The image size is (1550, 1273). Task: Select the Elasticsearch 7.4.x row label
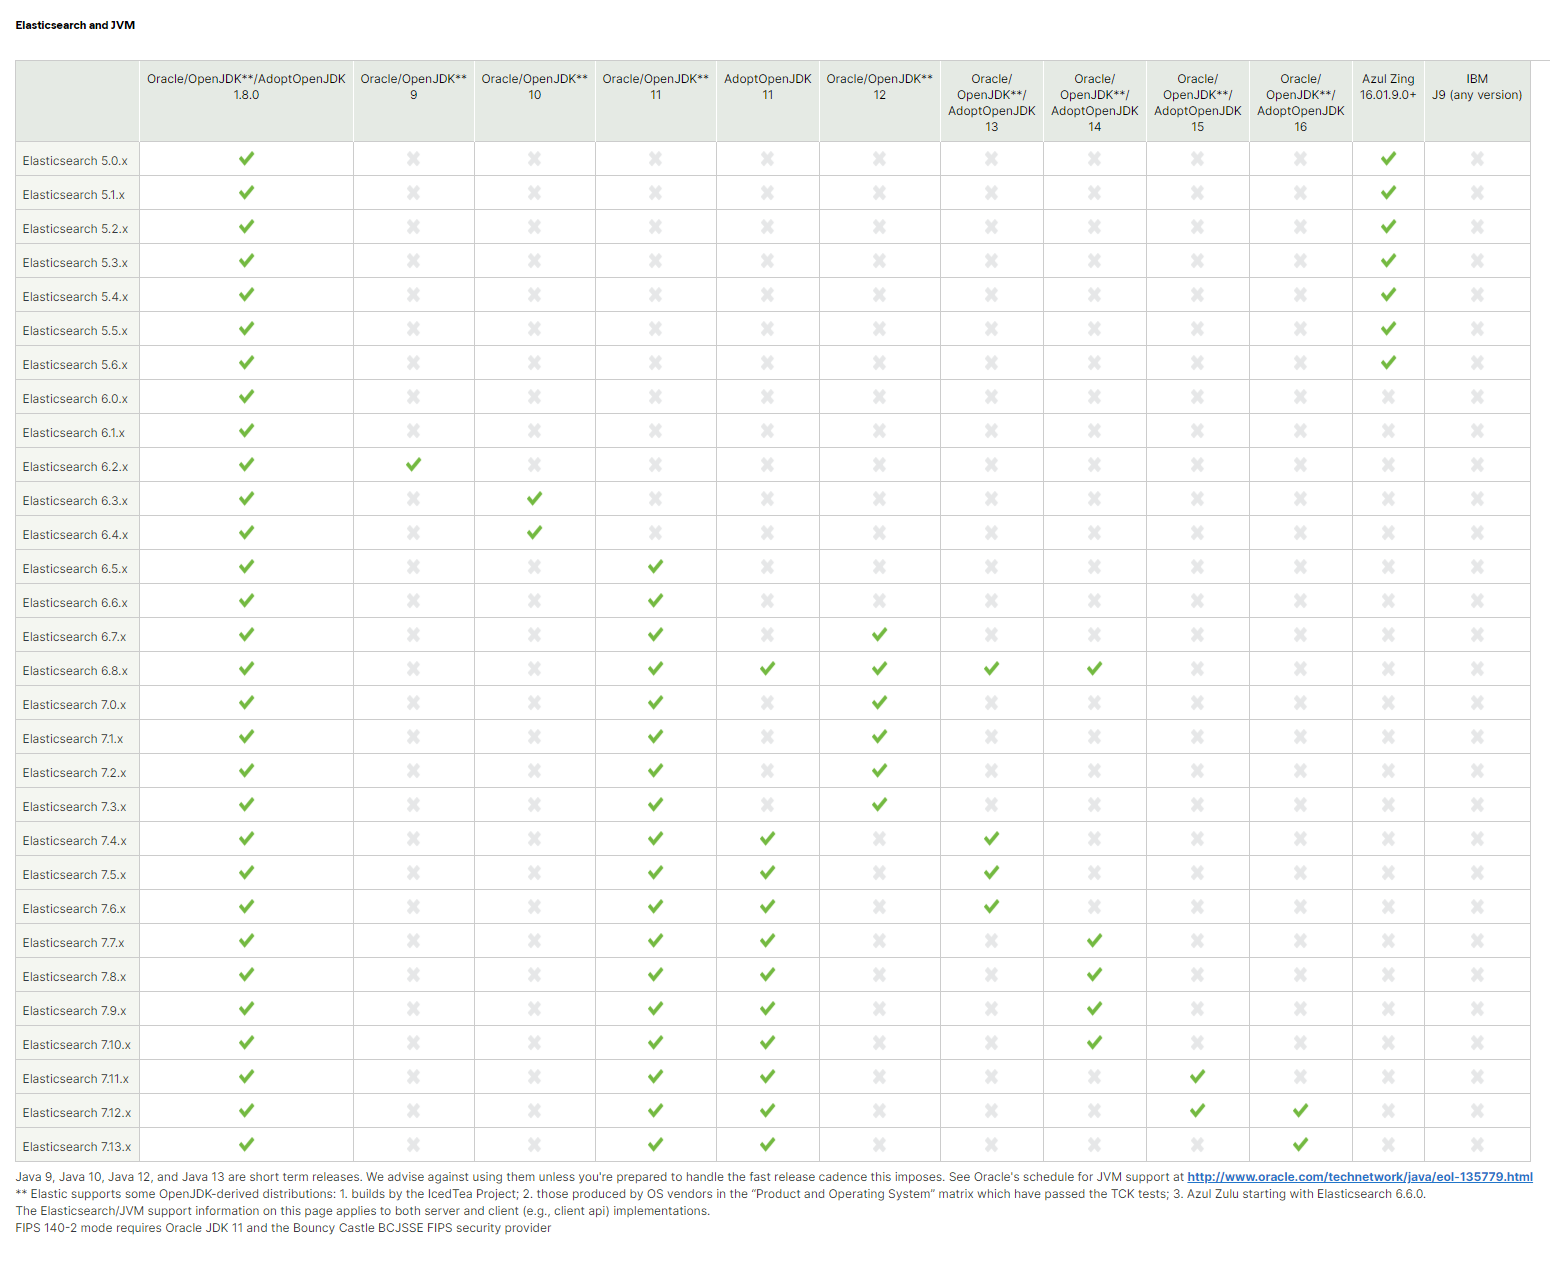coord(74,841)
